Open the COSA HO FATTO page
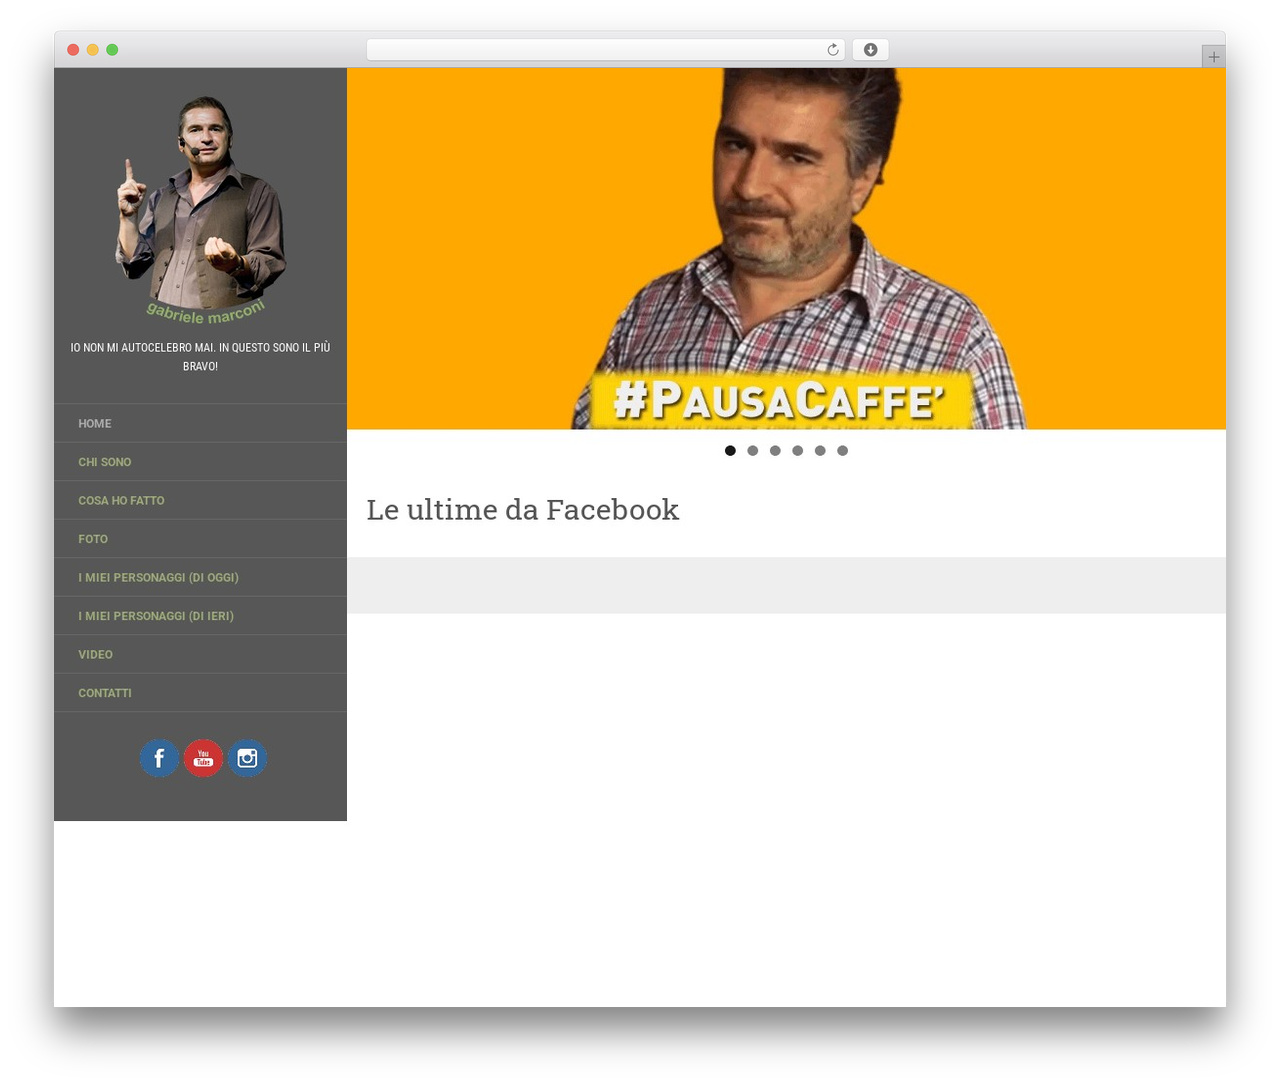 click(200, 501)
